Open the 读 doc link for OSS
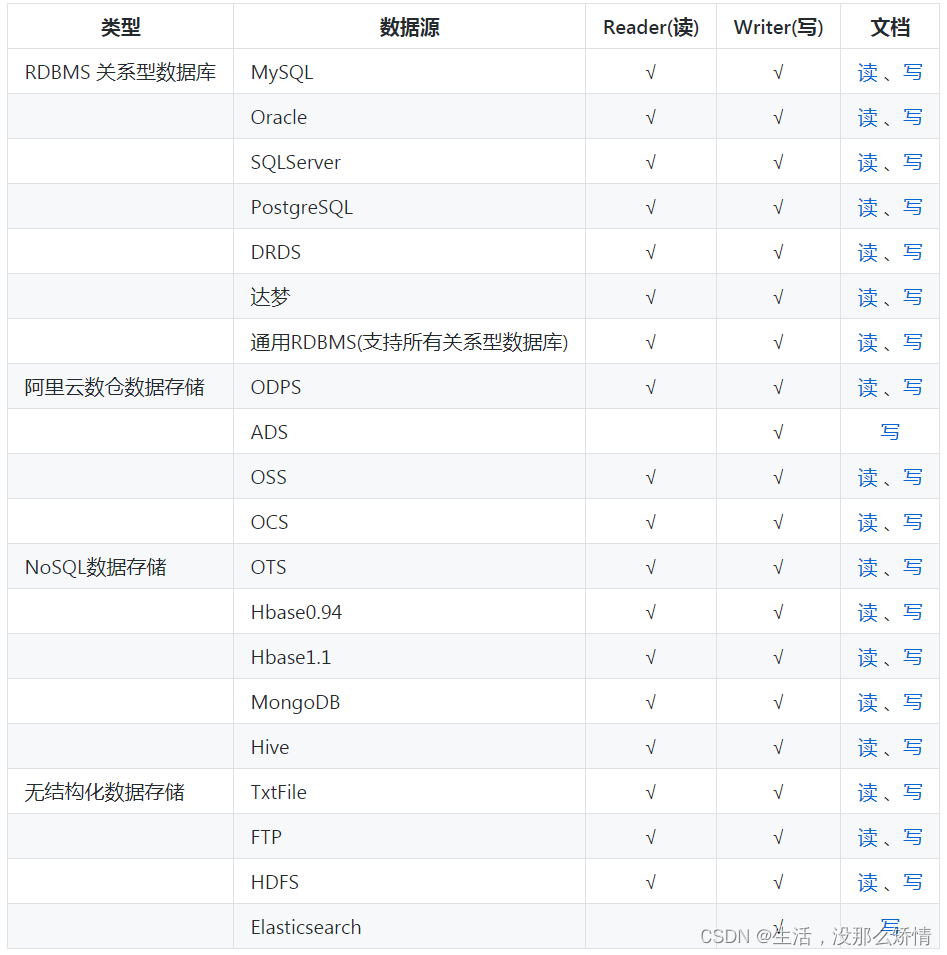947x955 pixels. click(868, 478)
